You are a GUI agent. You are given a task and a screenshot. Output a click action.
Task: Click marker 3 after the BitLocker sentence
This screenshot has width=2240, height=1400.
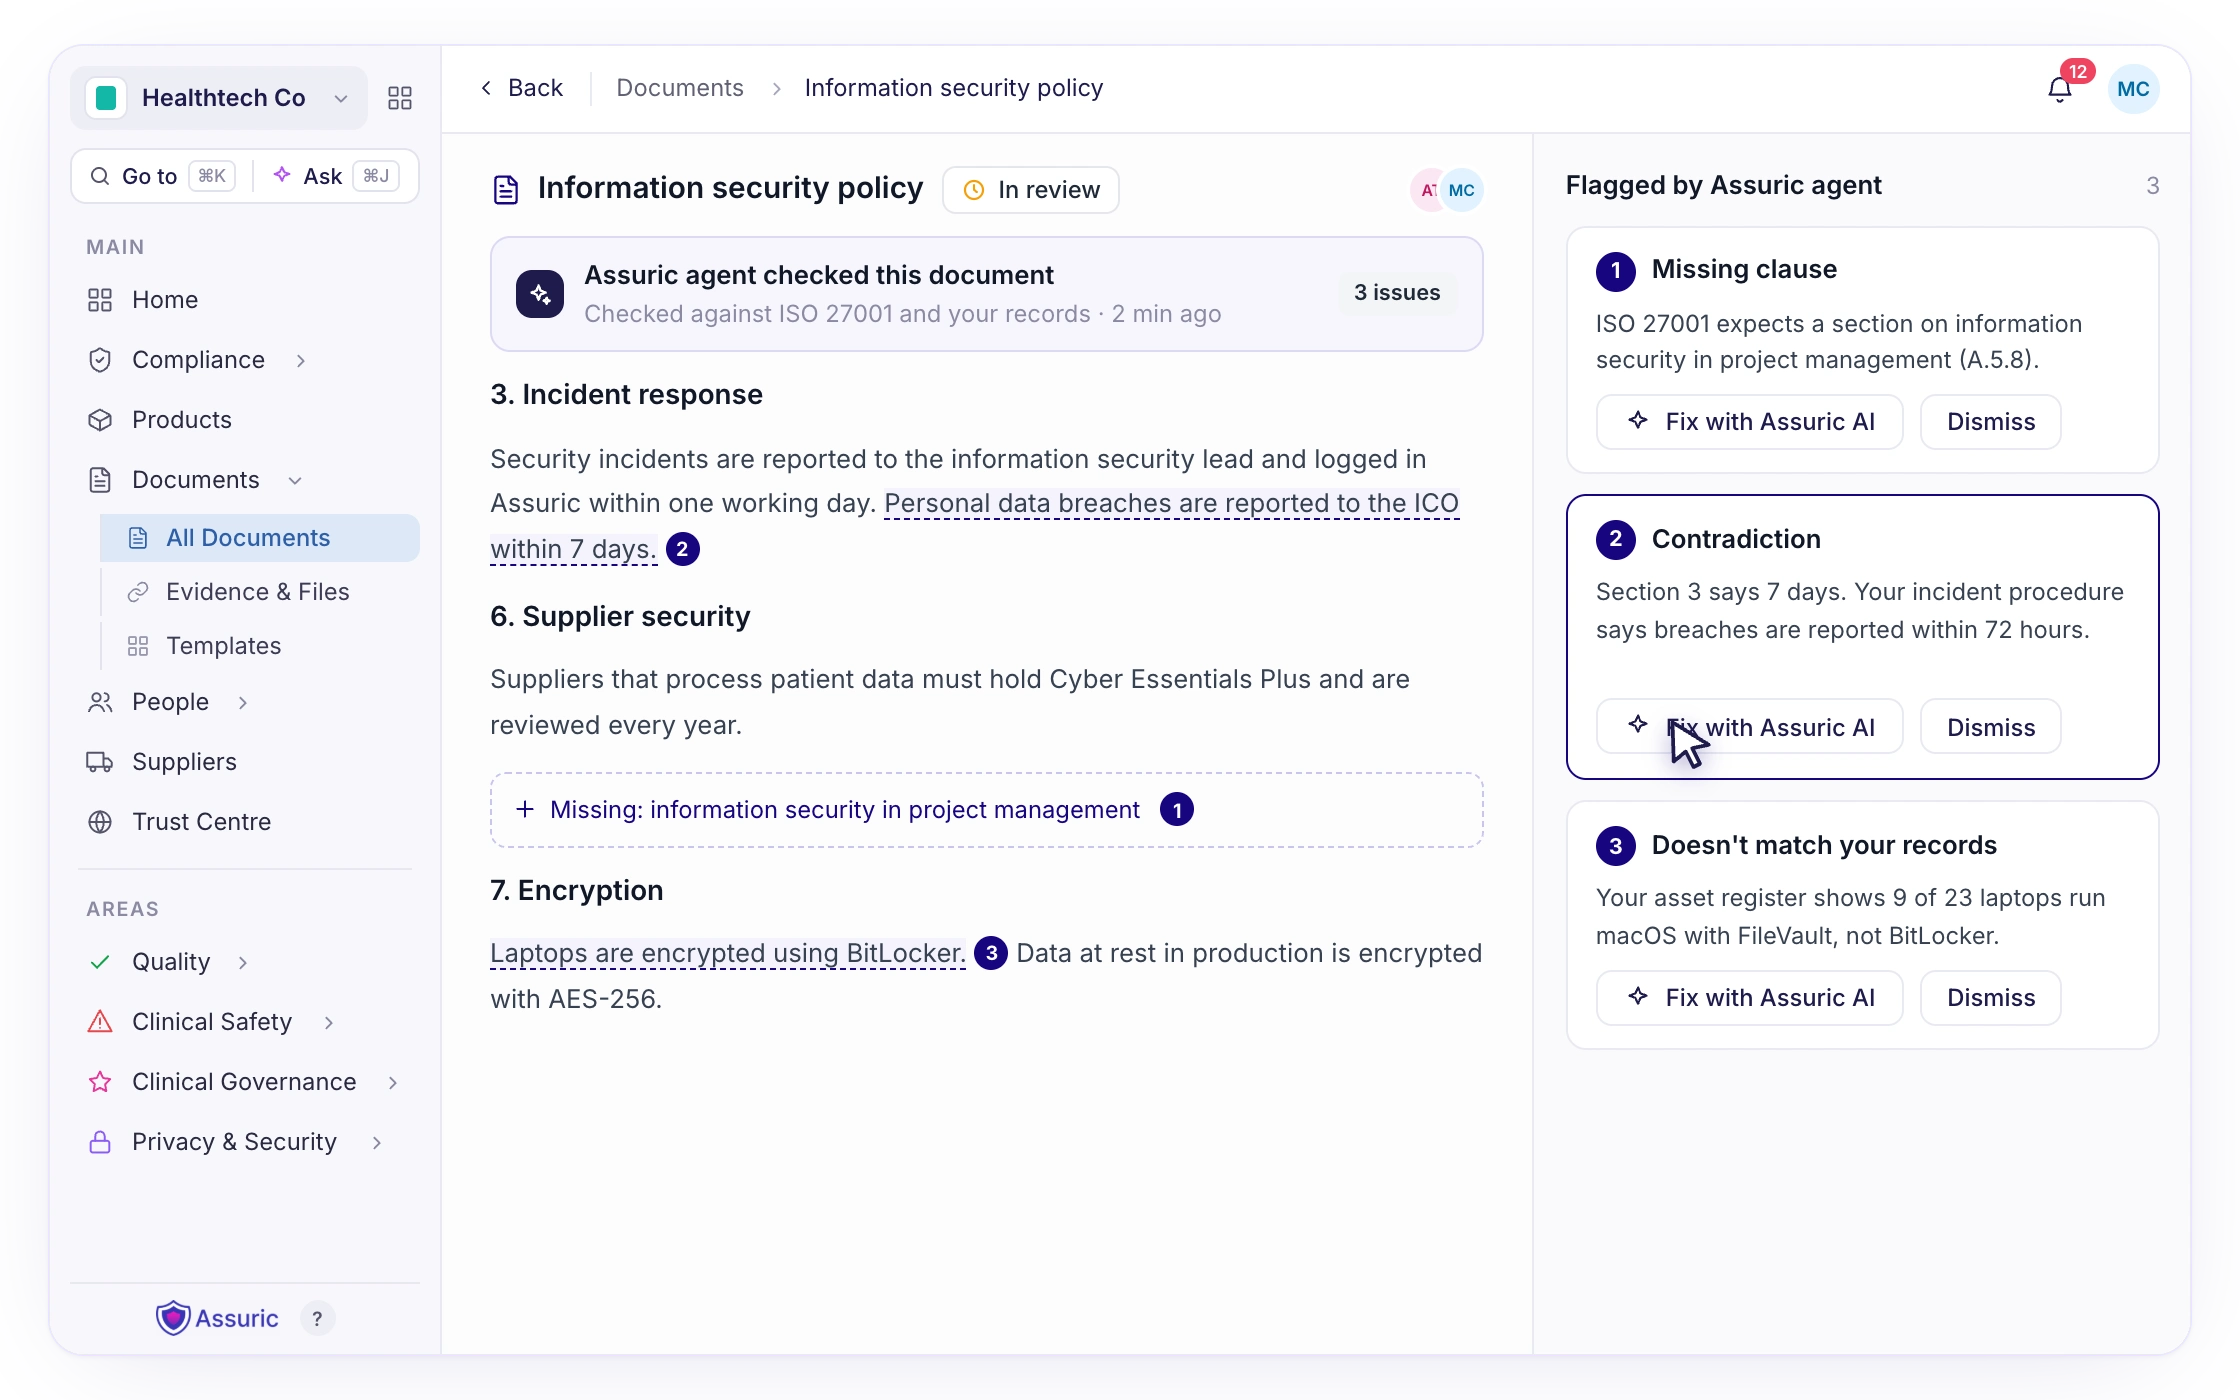(x=991, y=953)
